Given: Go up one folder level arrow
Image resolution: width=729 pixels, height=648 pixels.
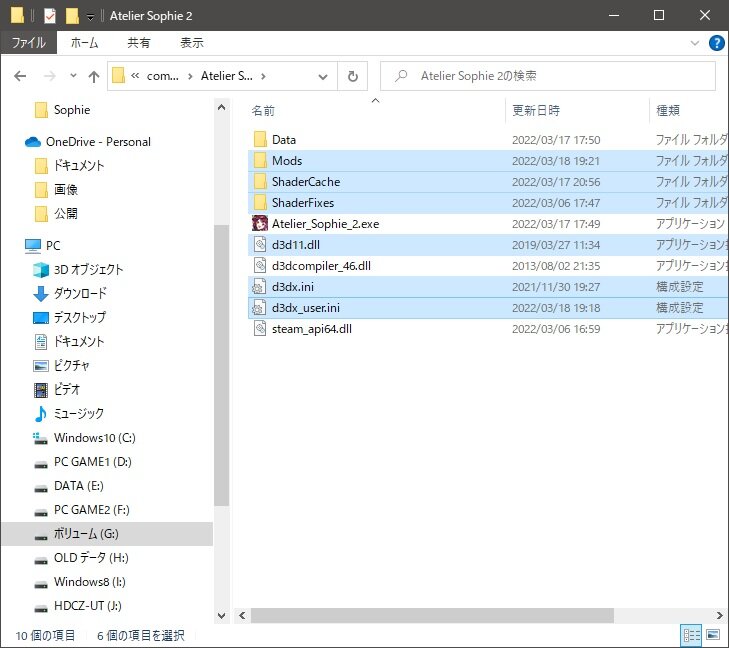Looking at the screenshot, I should 94,76.
